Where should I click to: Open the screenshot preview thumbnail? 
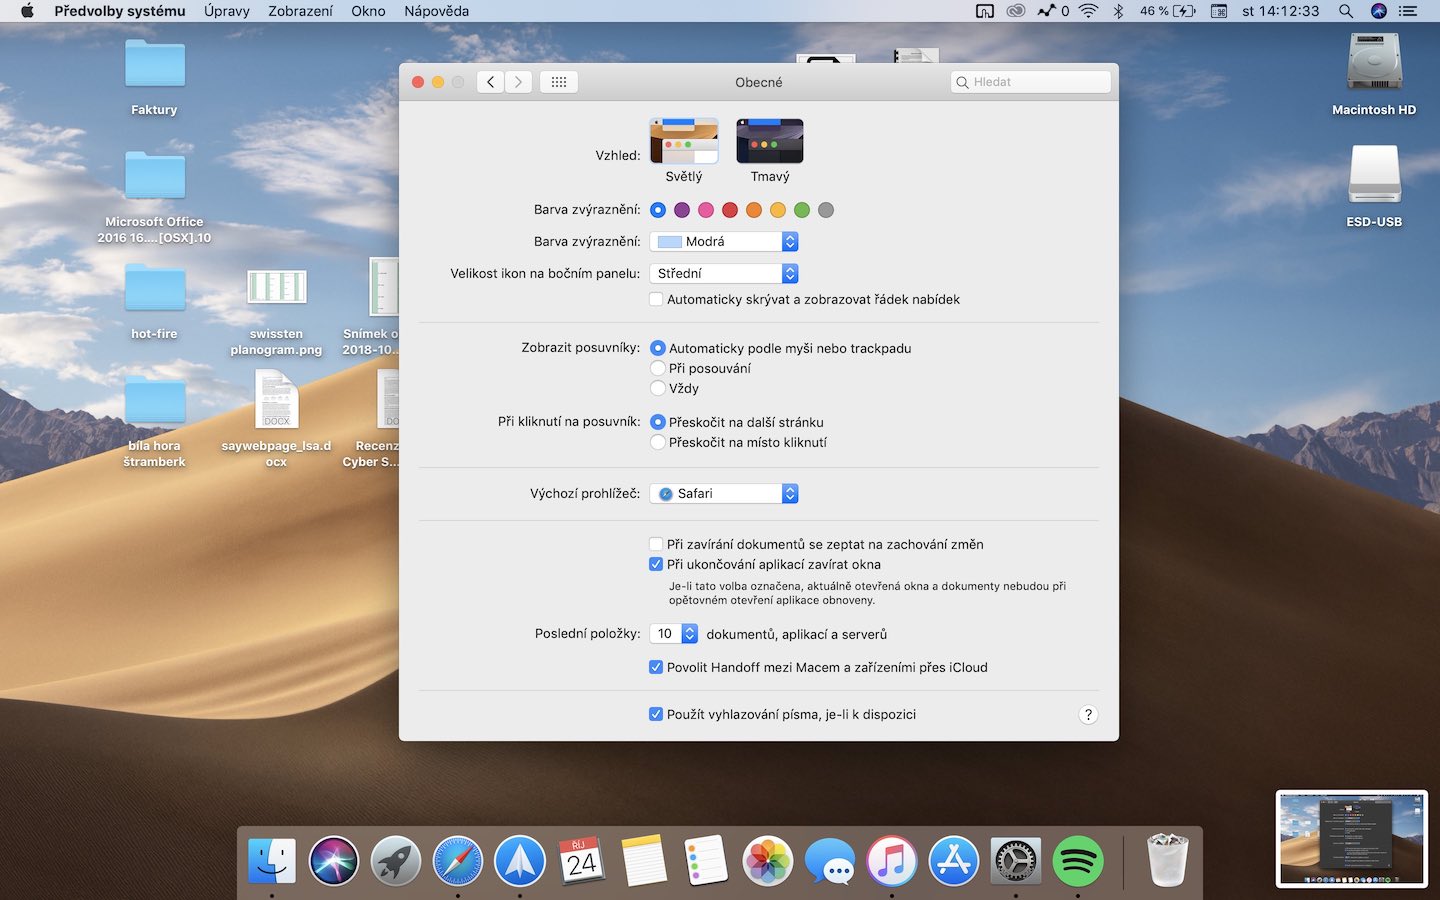pyautogui.click(x=1351, y=838)
